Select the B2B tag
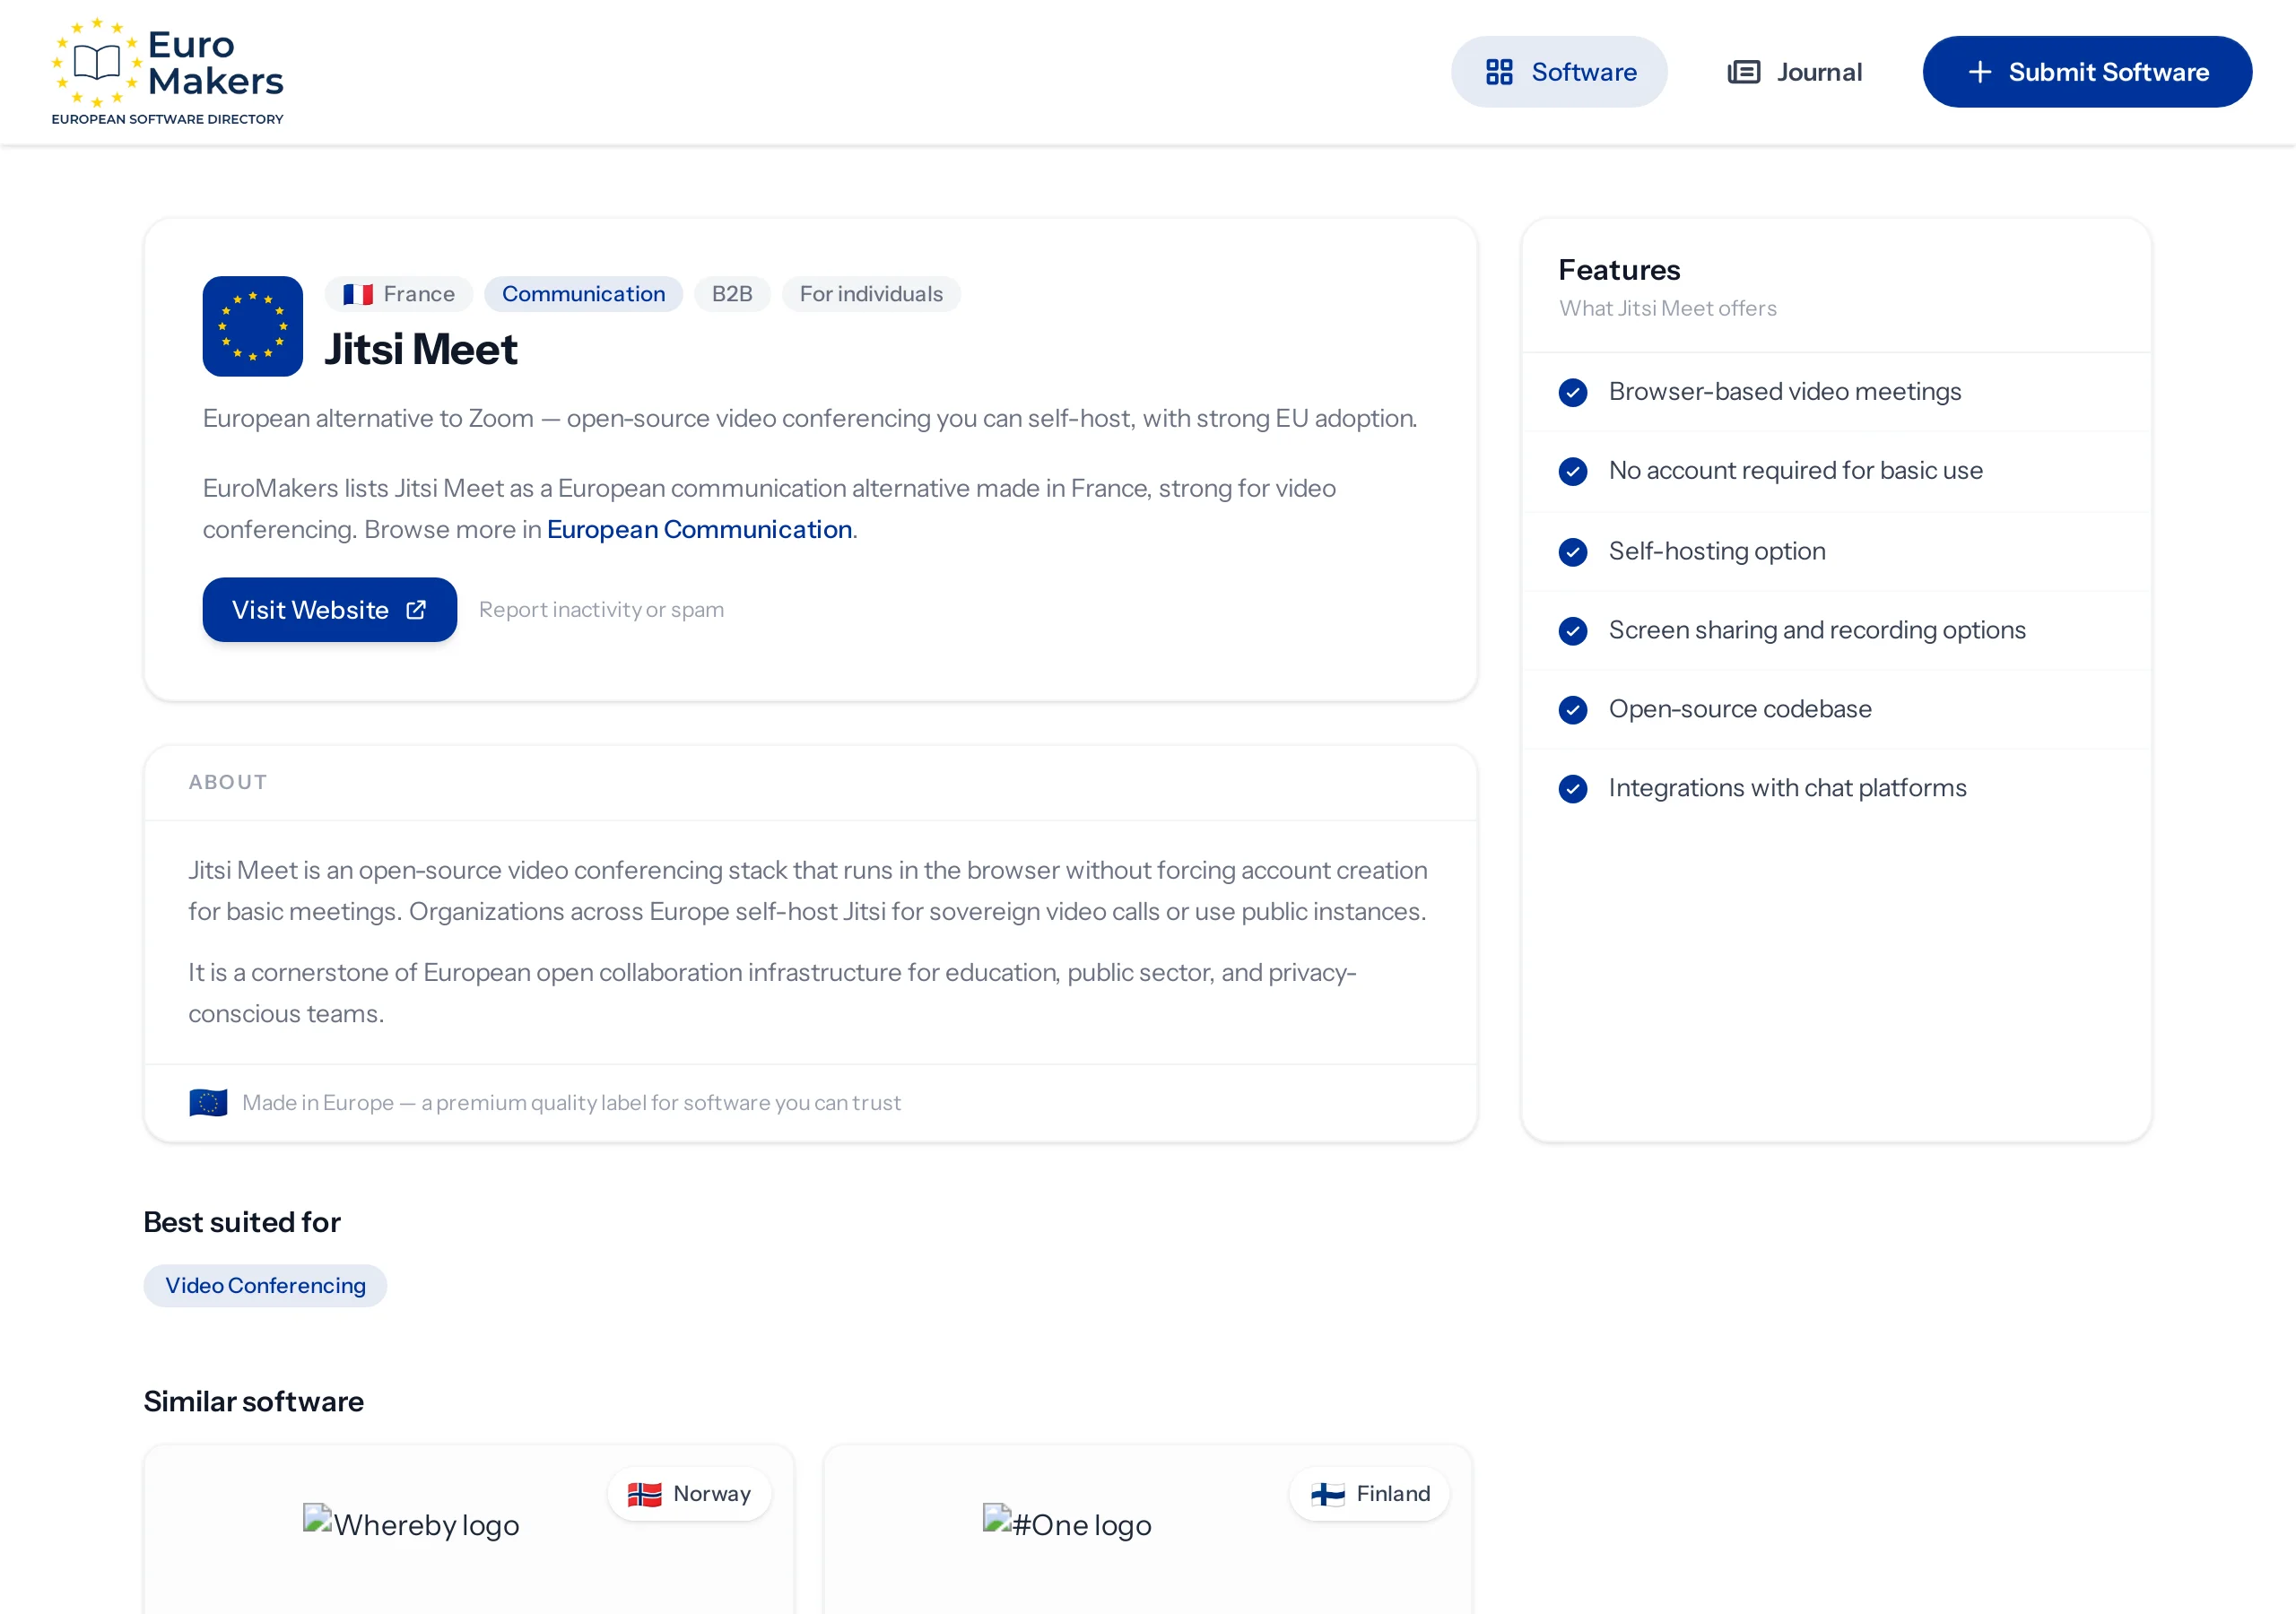This screenshot has height=1614, width=2296. pos(731,294)
